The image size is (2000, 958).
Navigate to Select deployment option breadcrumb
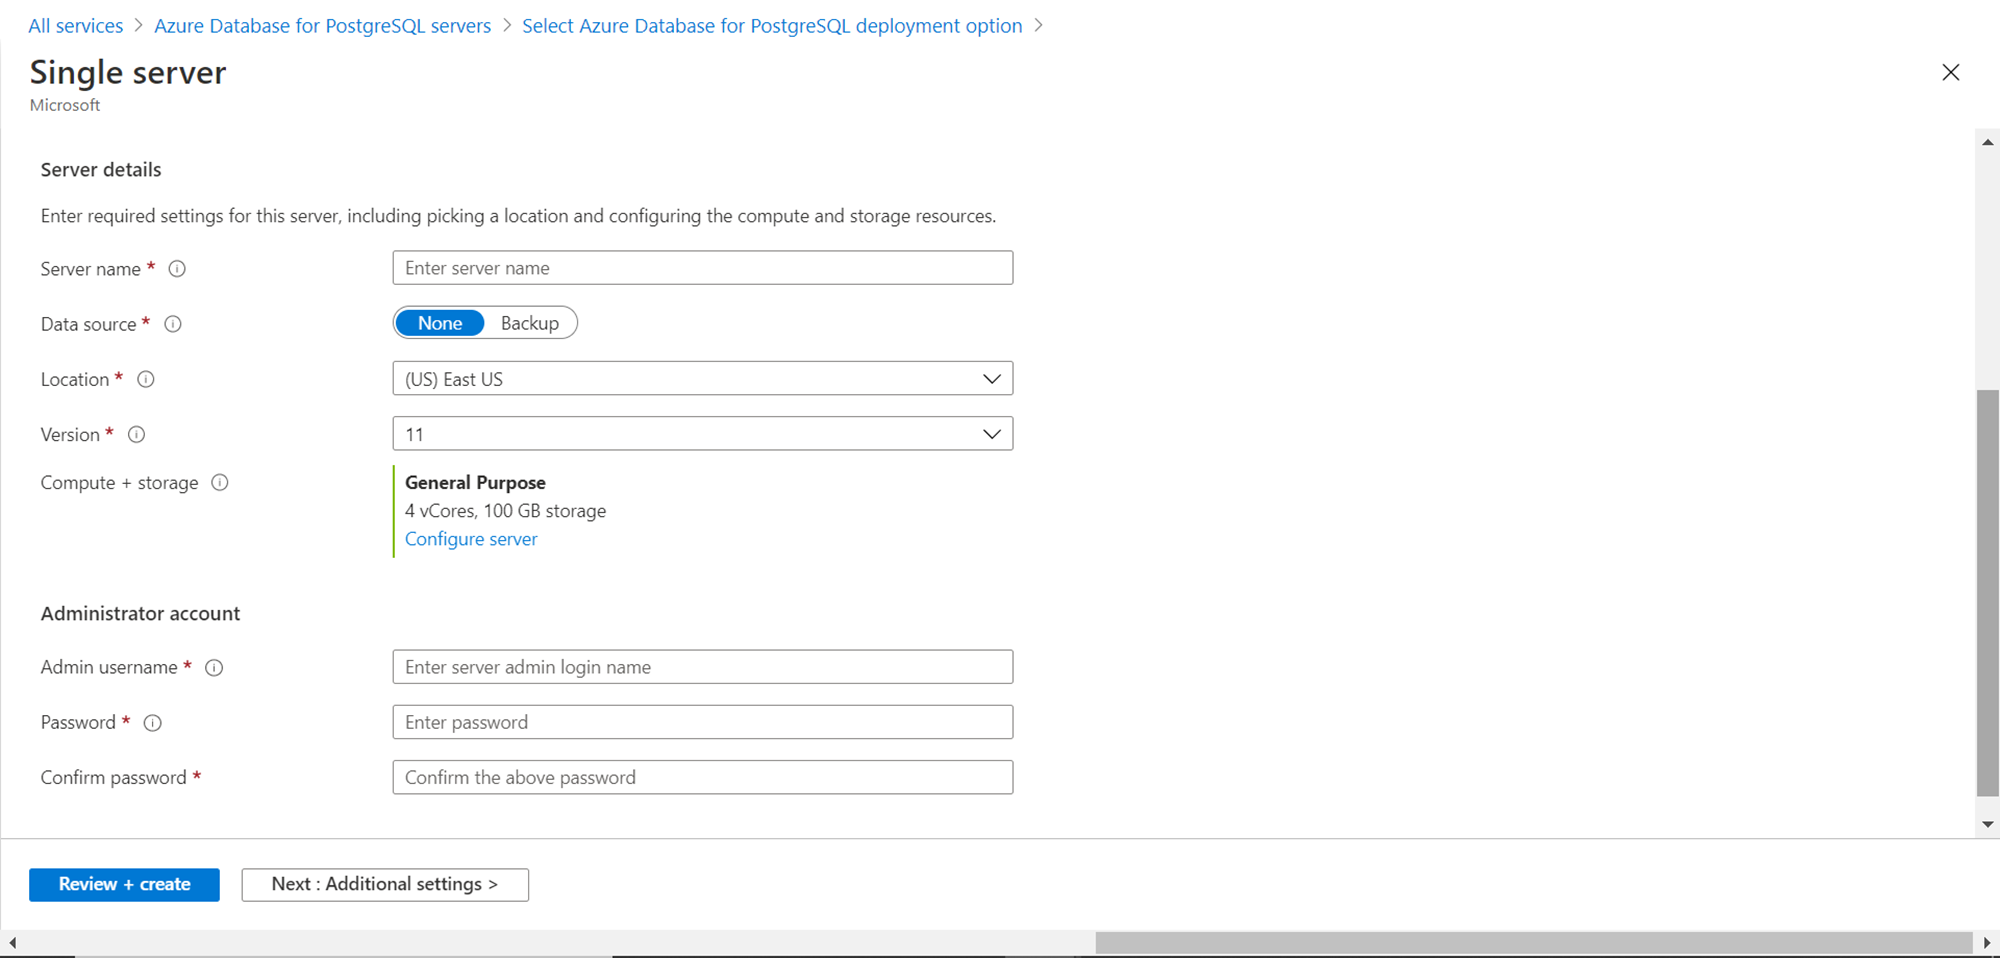coord(772,26)
